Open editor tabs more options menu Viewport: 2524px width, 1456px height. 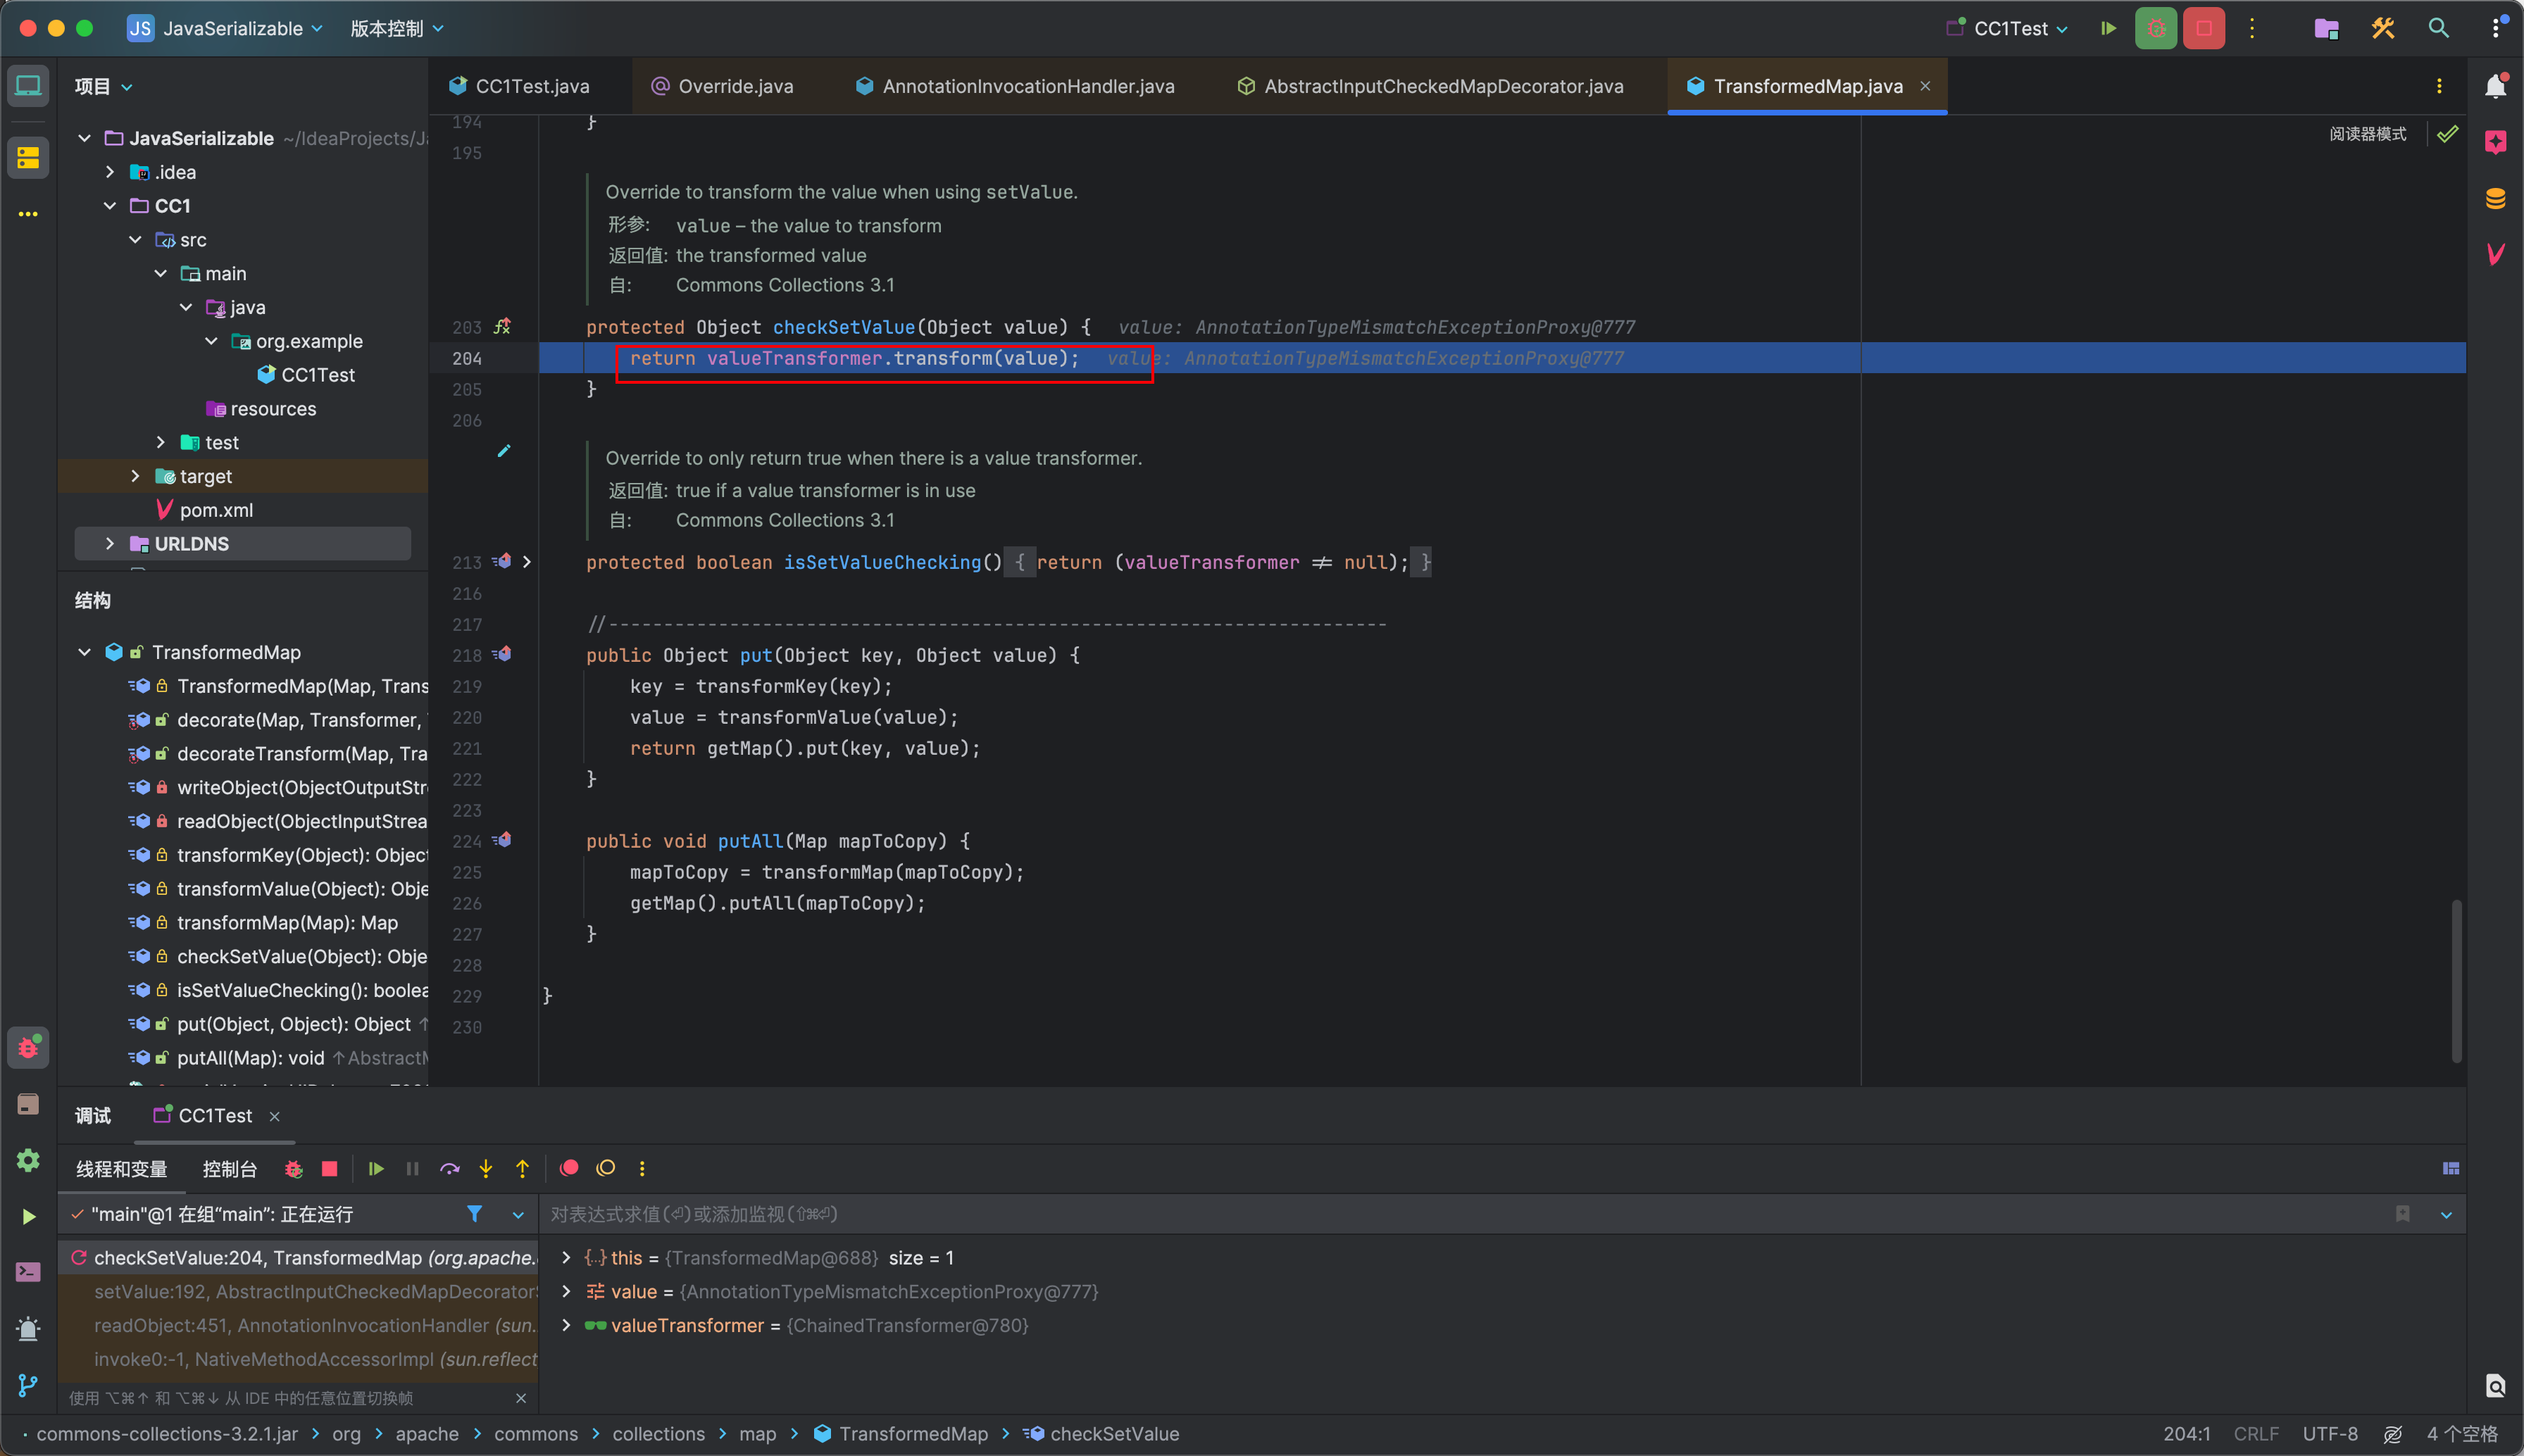coord(2439,86)
